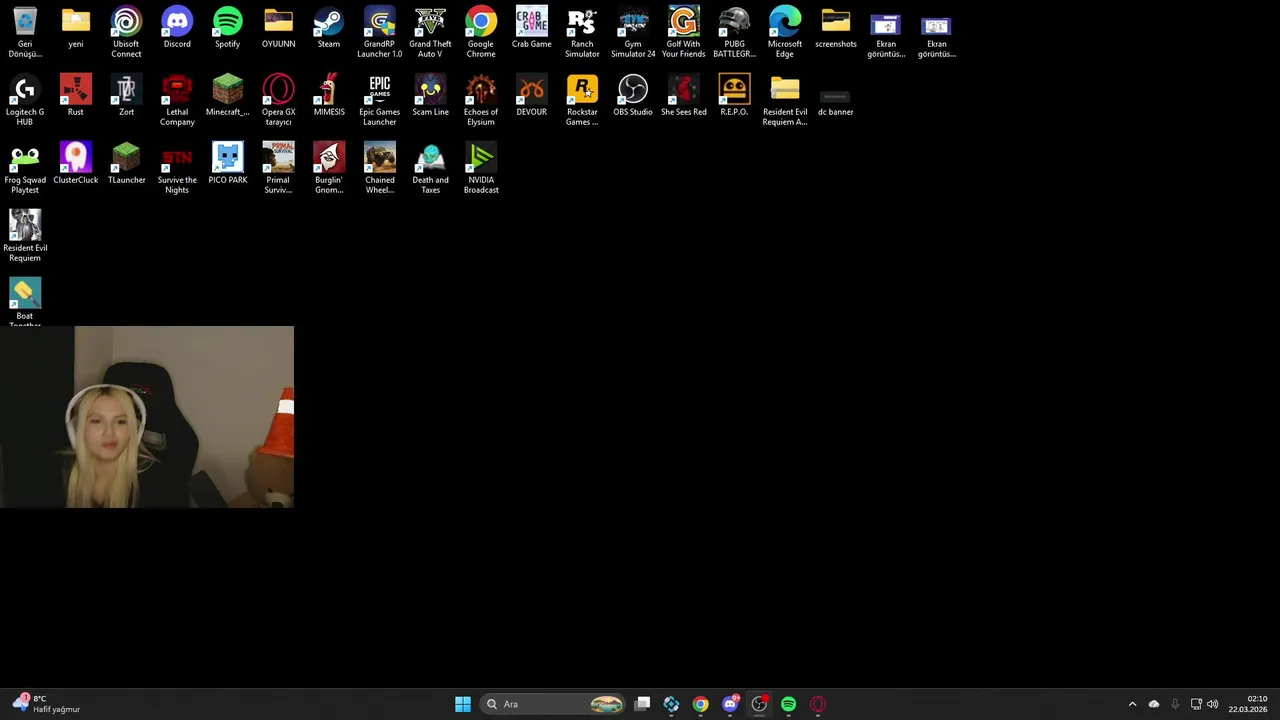
Task: Open Spotify desktop shortcut
Action: click(227, 29)
